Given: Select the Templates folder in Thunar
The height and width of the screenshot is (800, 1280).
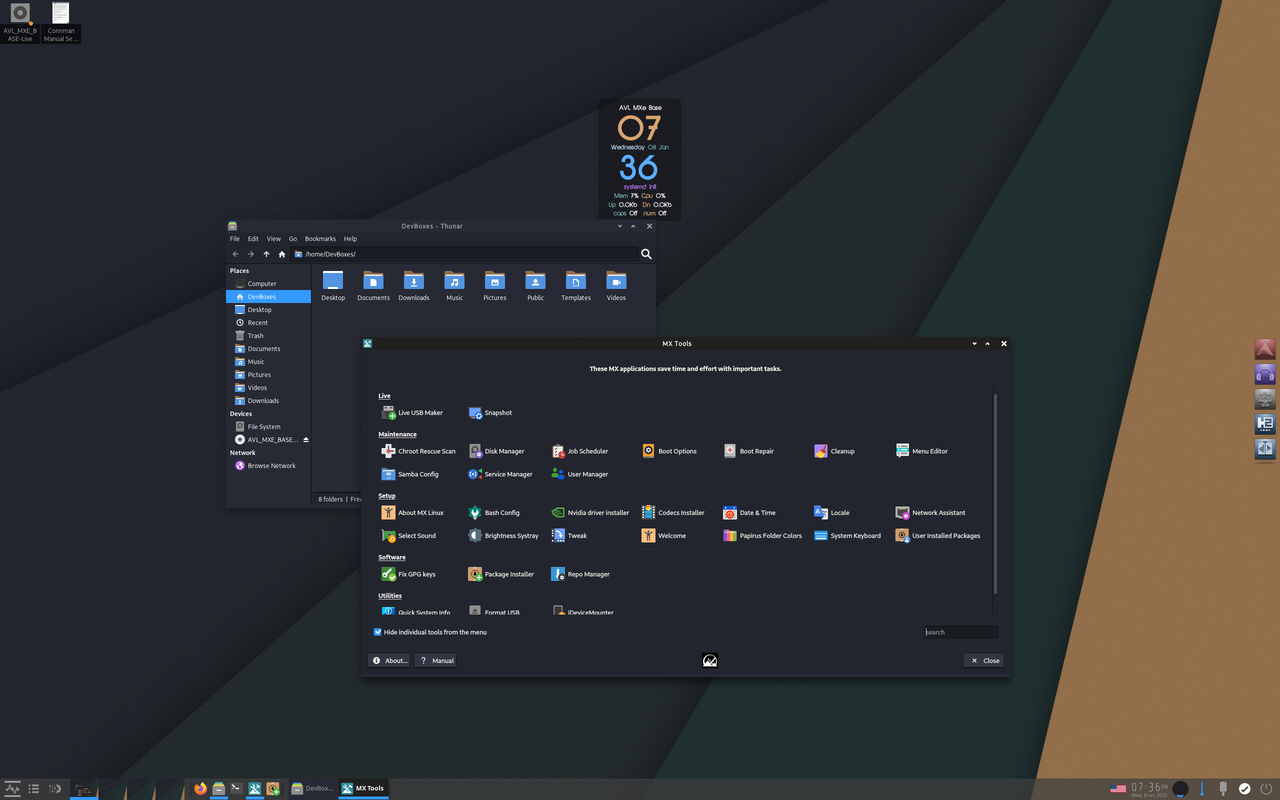Looking at the screenshot, I should 575,286.
